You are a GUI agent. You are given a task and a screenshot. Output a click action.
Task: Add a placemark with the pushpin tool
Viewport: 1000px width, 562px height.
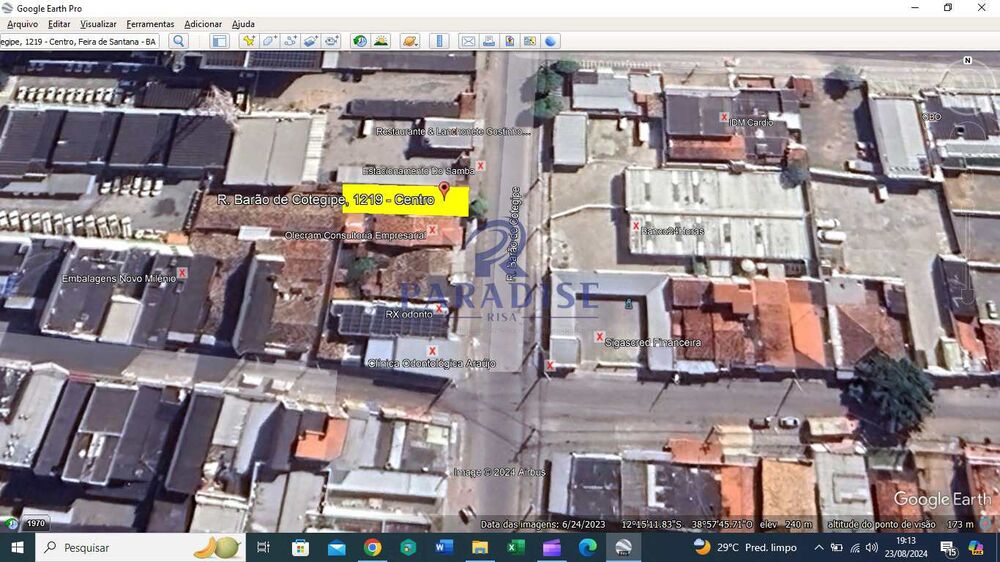click(x=249, y=41)
